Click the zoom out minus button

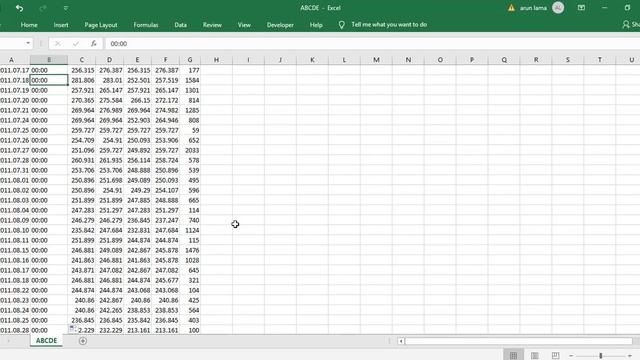[571, 356]
